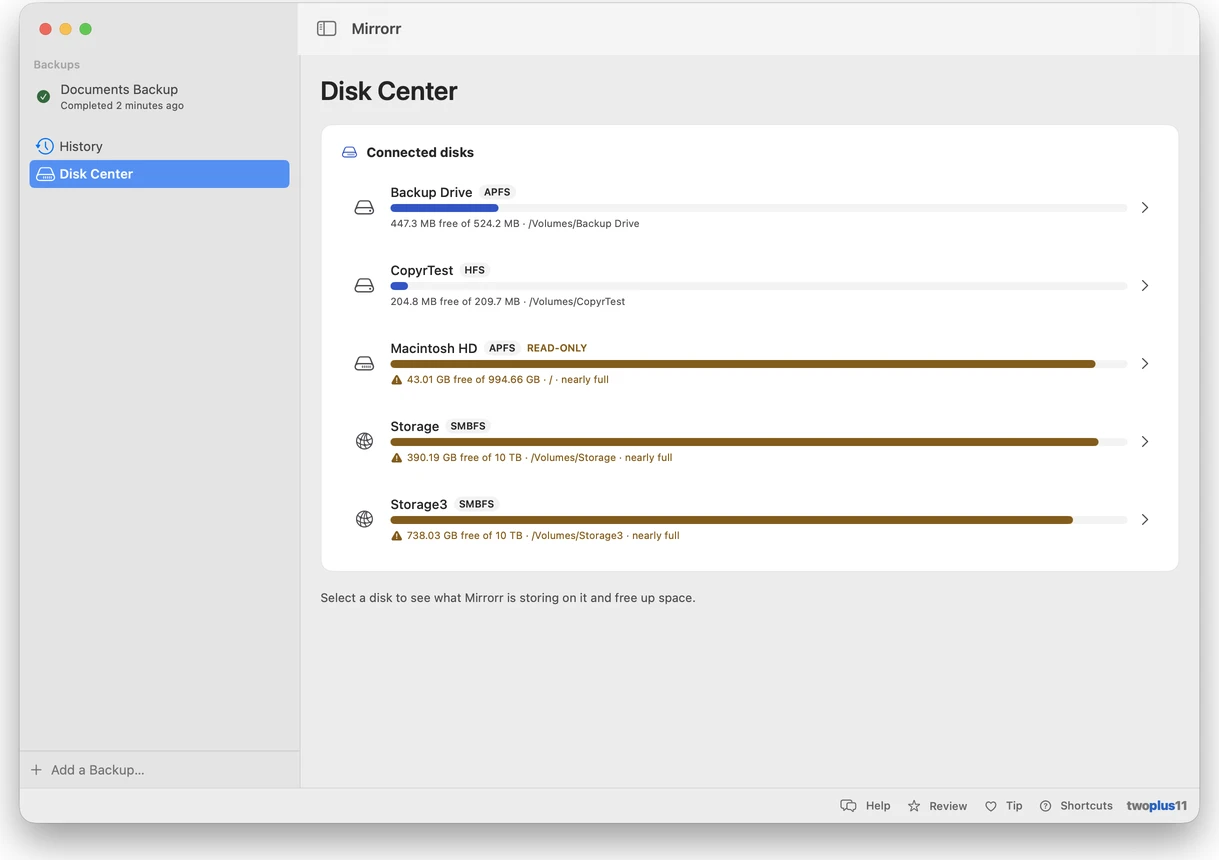Expand the CopyrTest row chevron
This screenshot has width=1219, height=860.
pyautogui.click(x=1145, y=286)
